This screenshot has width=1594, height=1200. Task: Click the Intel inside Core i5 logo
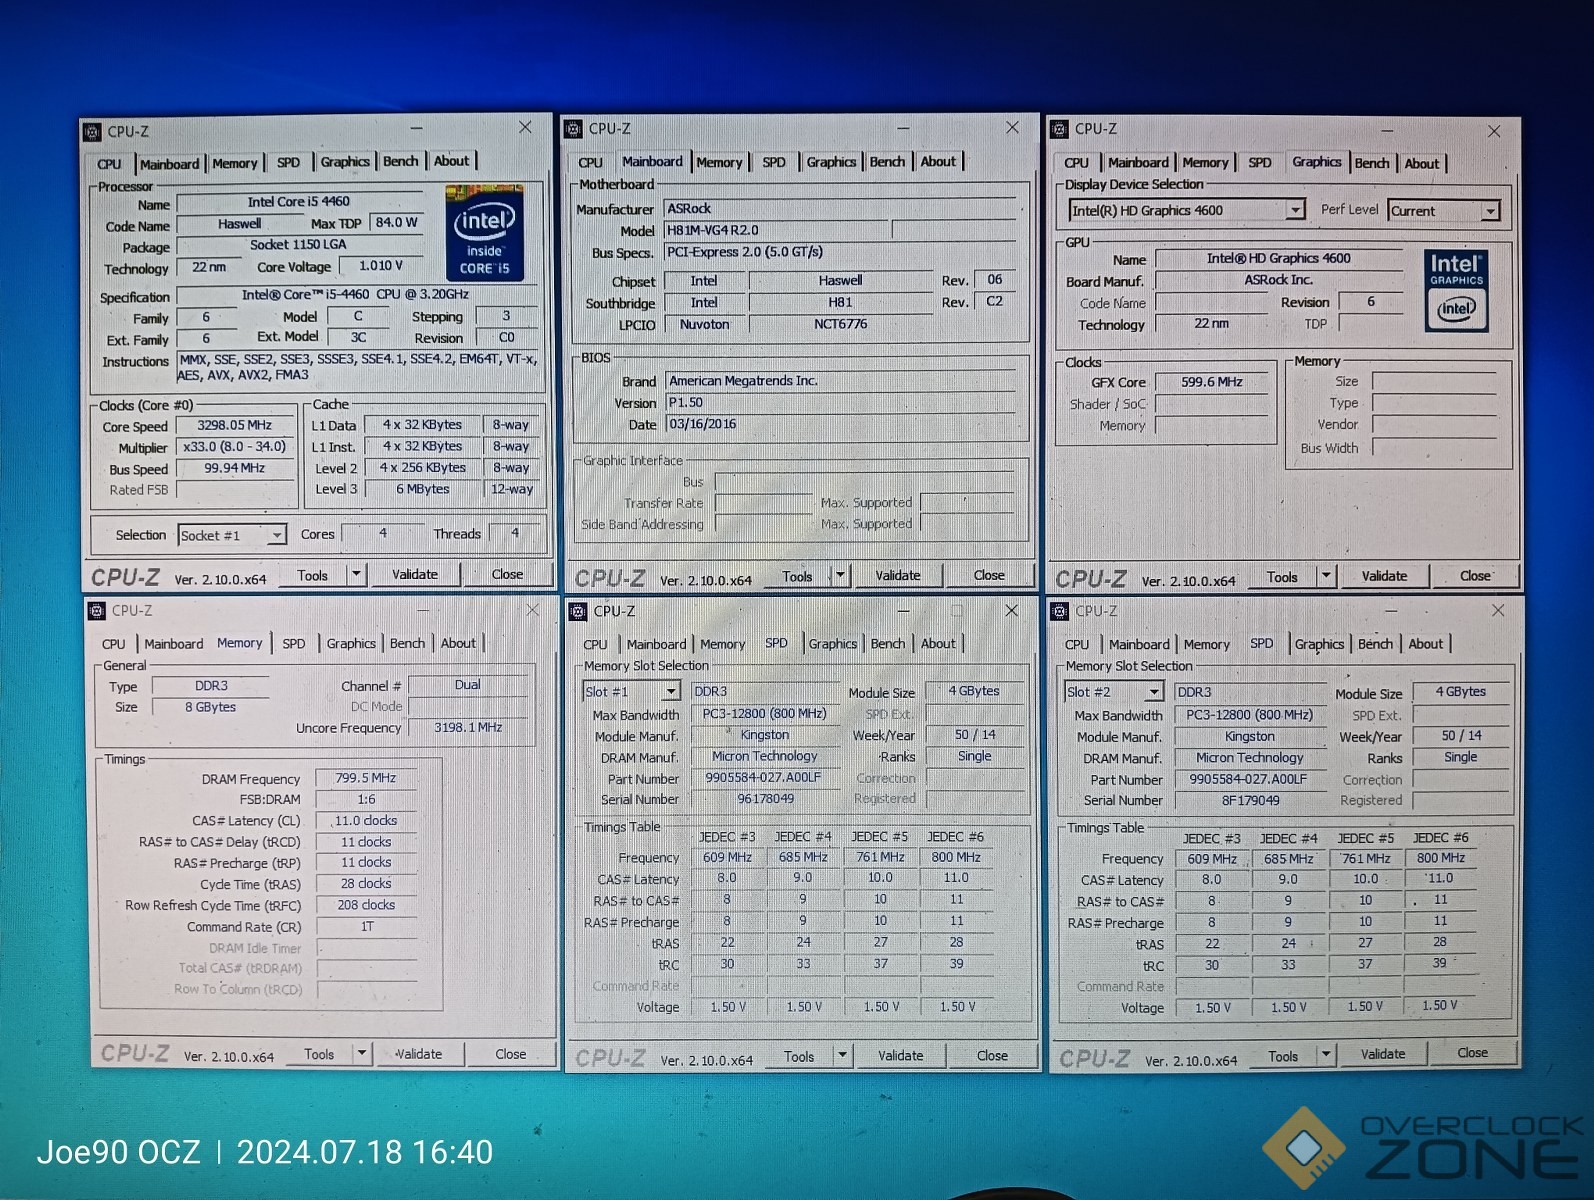click(485, 232)
